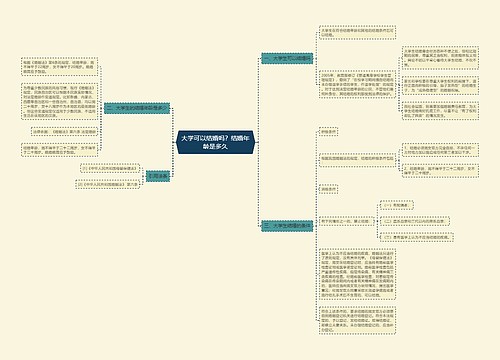Screen dimensions: 500x360
Task: Select the small 排除条件 node
Action: (329, 189)
